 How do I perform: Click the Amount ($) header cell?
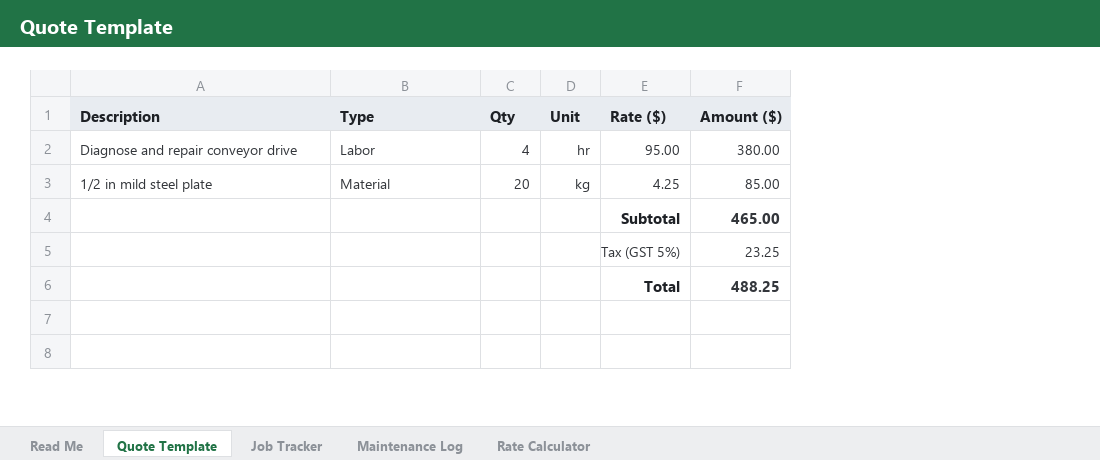coord(740,114)
